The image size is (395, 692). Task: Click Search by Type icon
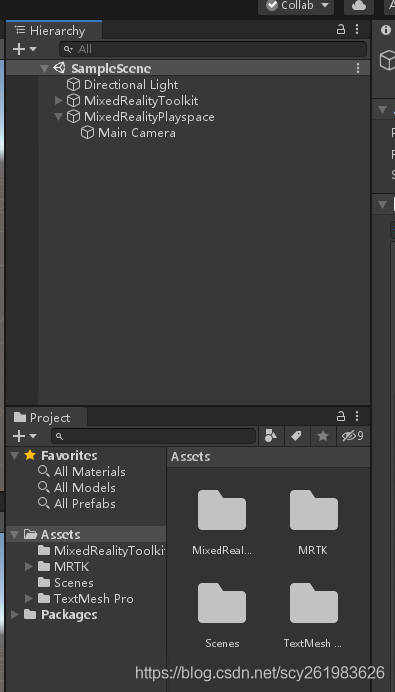tap(271, 436)
